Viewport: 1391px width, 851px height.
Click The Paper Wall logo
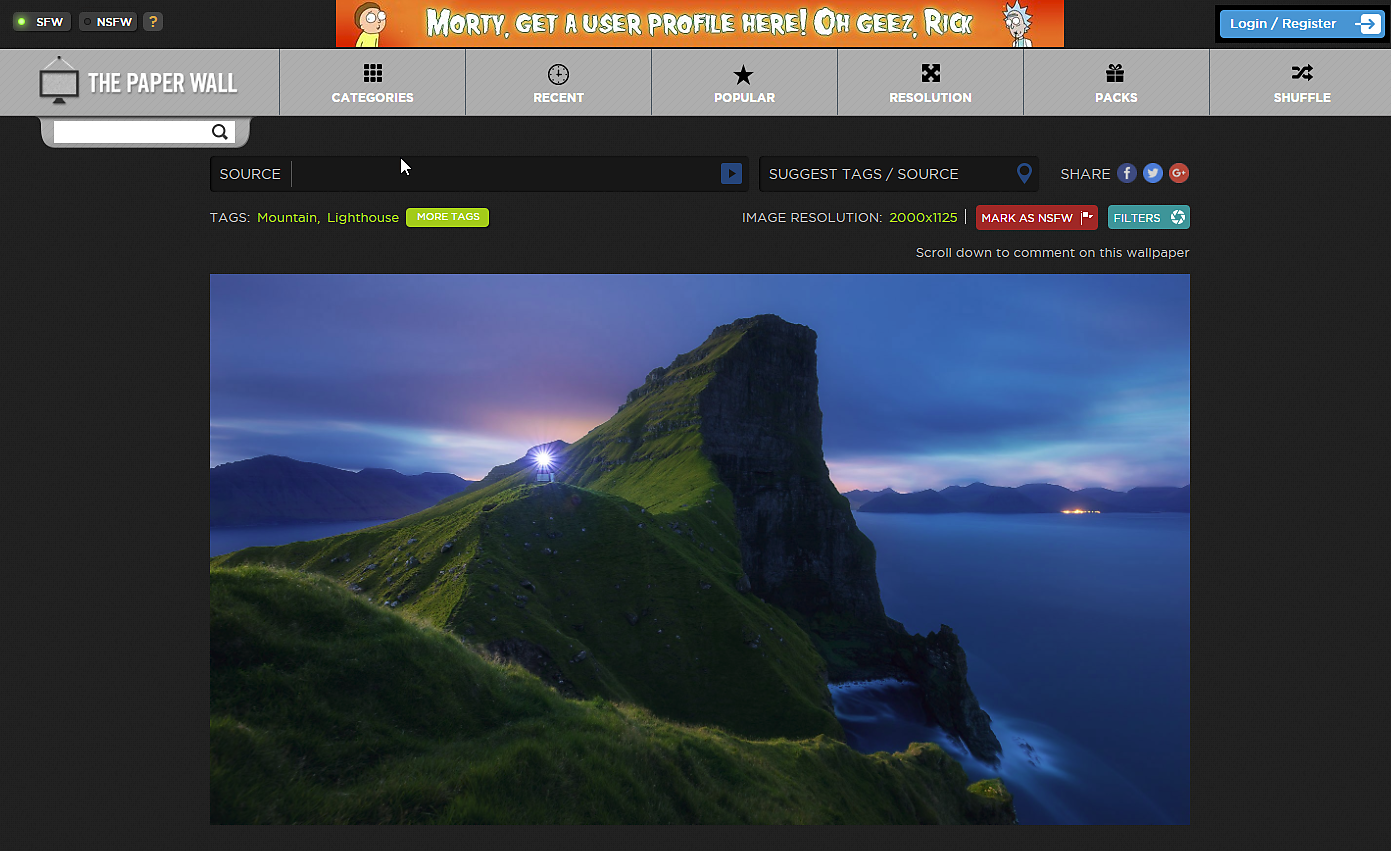(x=139, y=82)
